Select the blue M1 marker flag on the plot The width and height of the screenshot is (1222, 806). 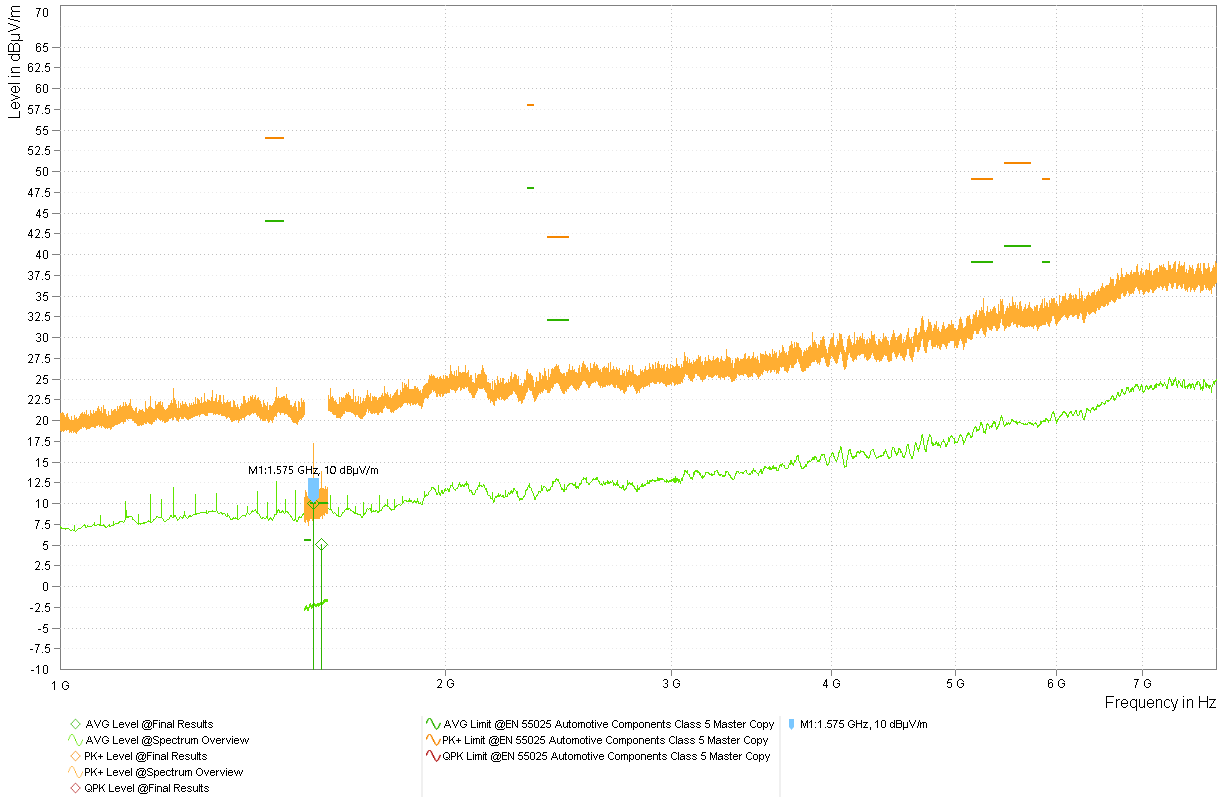point(313,488)
